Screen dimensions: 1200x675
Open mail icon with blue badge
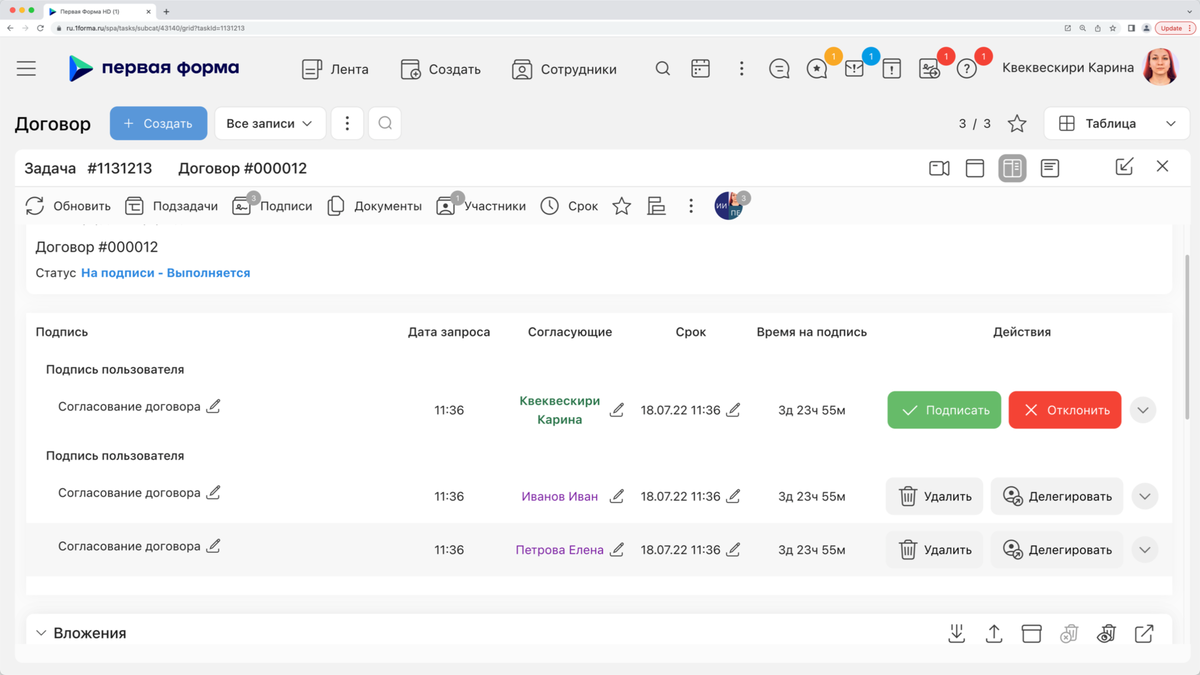click(854, 69)
